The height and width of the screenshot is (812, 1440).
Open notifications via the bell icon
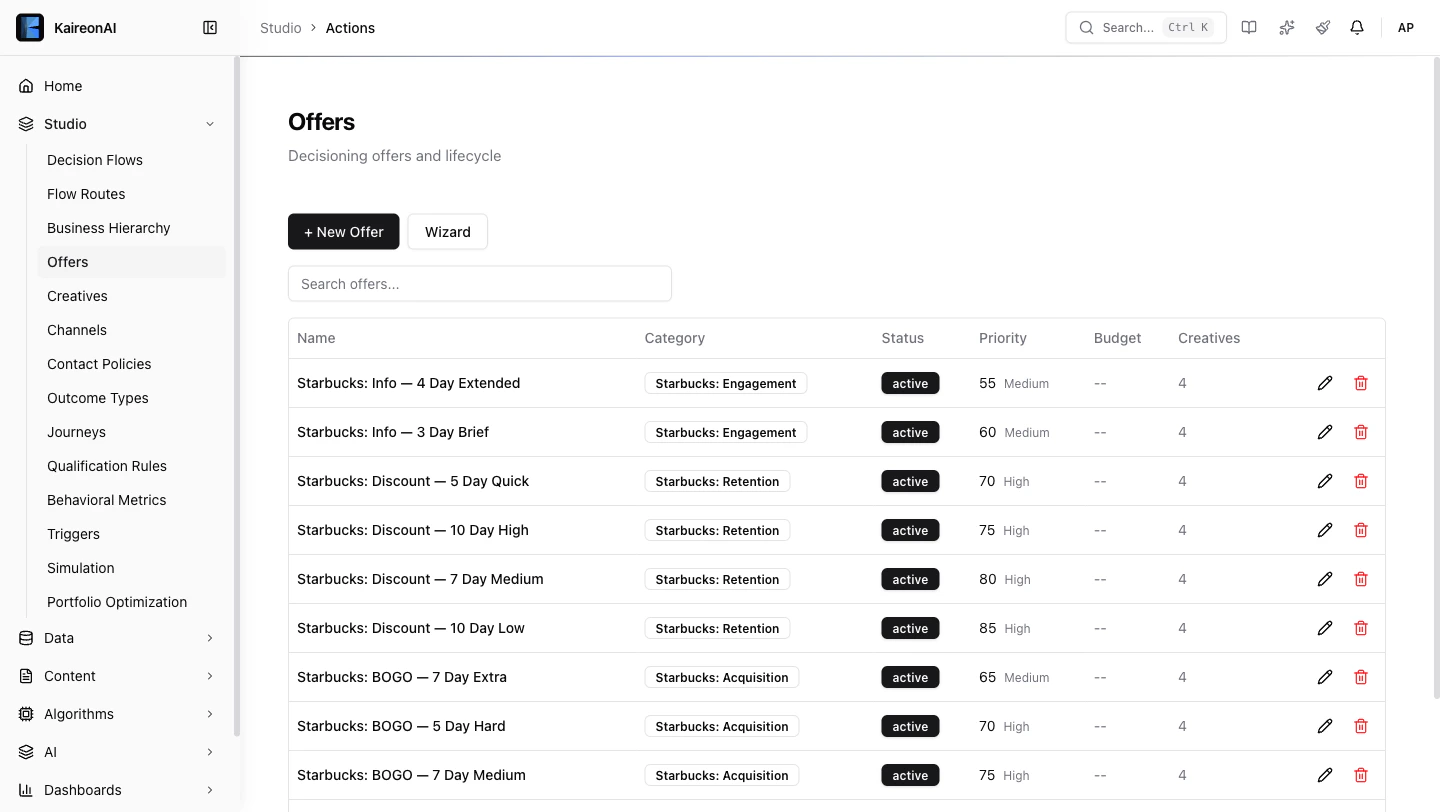click(1357, 27)
